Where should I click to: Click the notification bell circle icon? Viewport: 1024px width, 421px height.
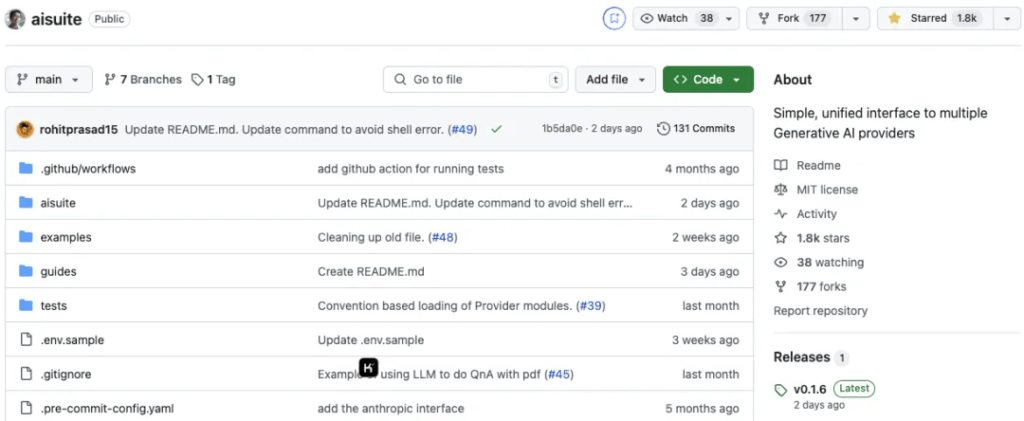coord(613,18)
